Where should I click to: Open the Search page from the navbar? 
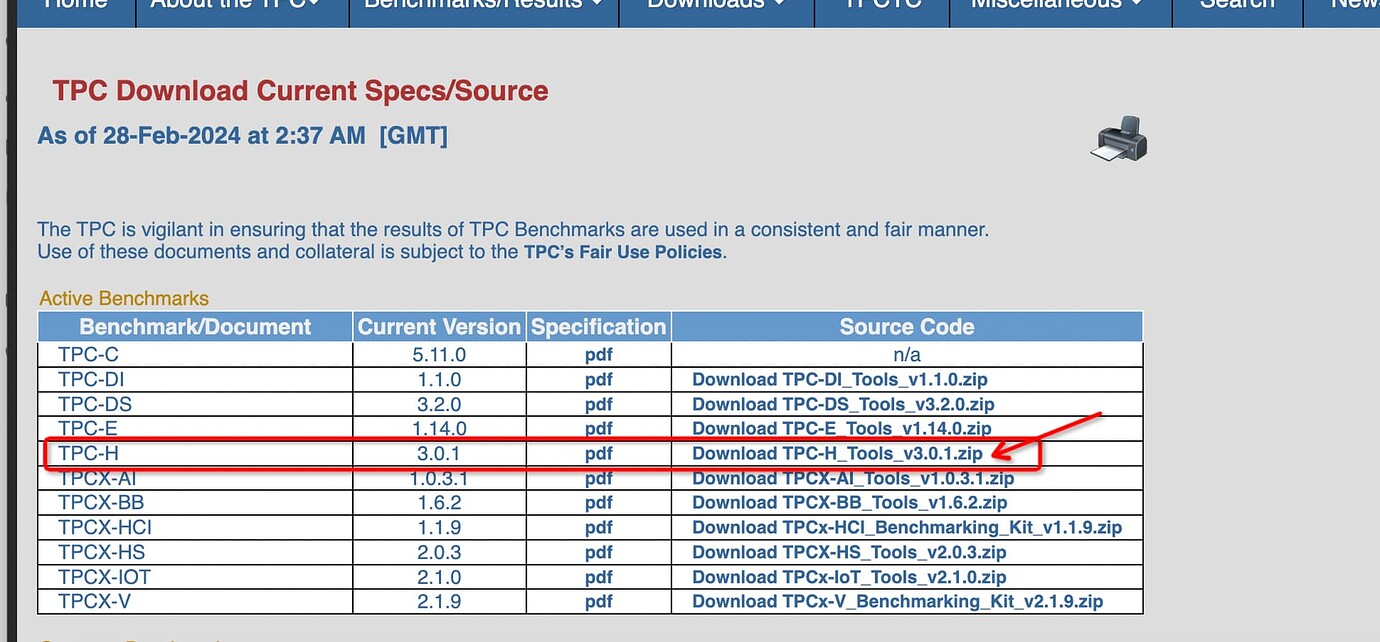pyautogui.click(x=1236, y=6)
